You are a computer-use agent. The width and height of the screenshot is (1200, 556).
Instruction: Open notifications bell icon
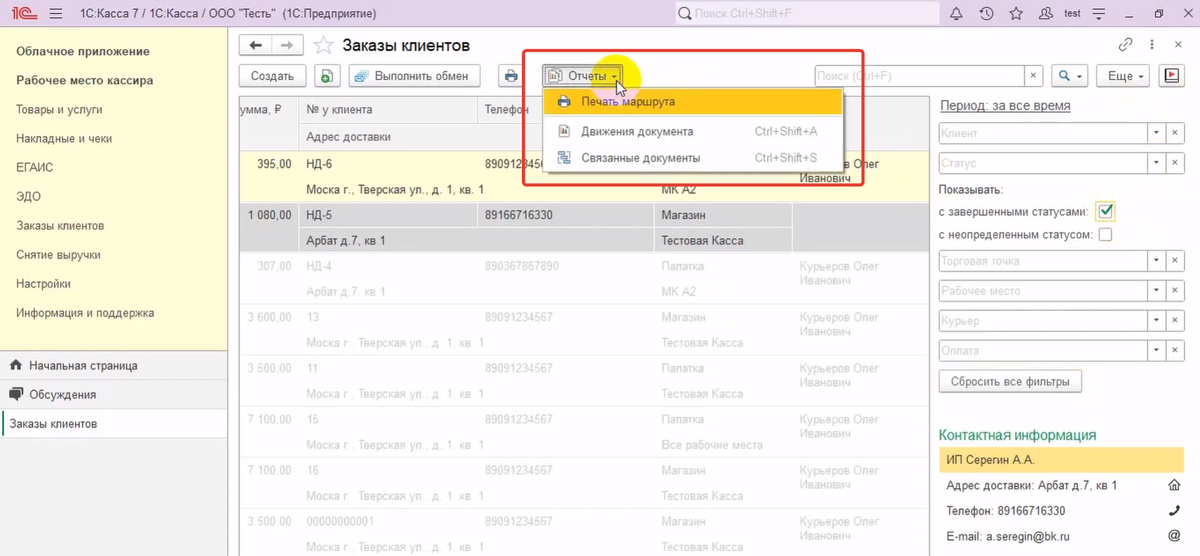(x=956, y=14)
